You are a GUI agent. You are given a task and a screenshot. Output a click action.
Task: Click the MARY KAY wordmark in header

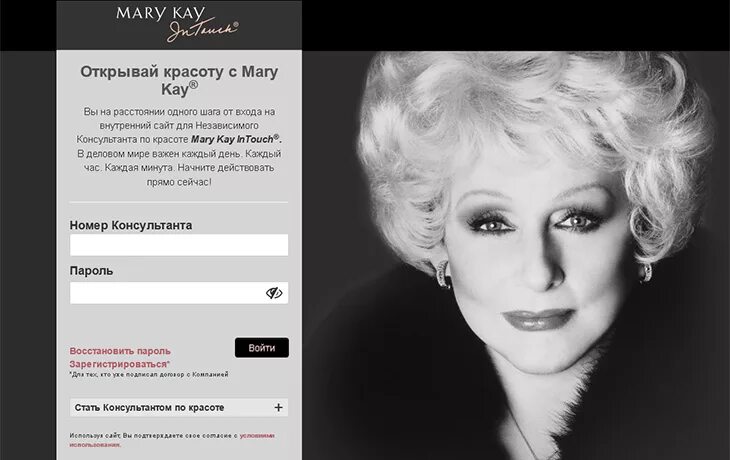(160, 14)
